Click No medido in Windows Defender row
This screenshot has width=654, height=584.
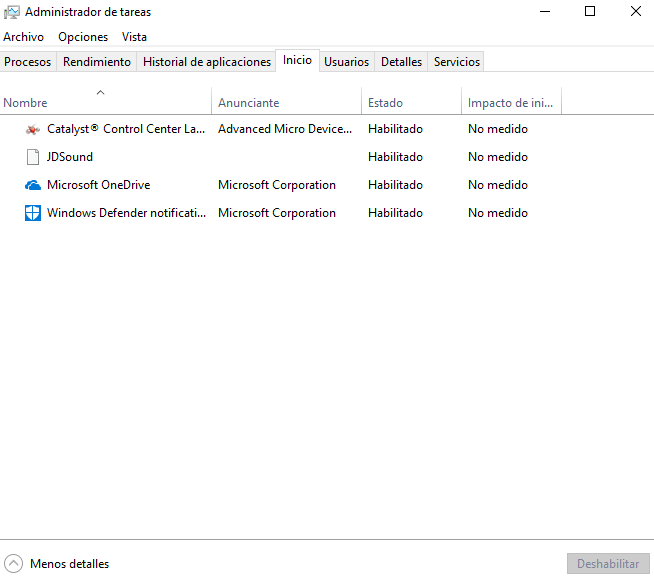pos(498,213)
